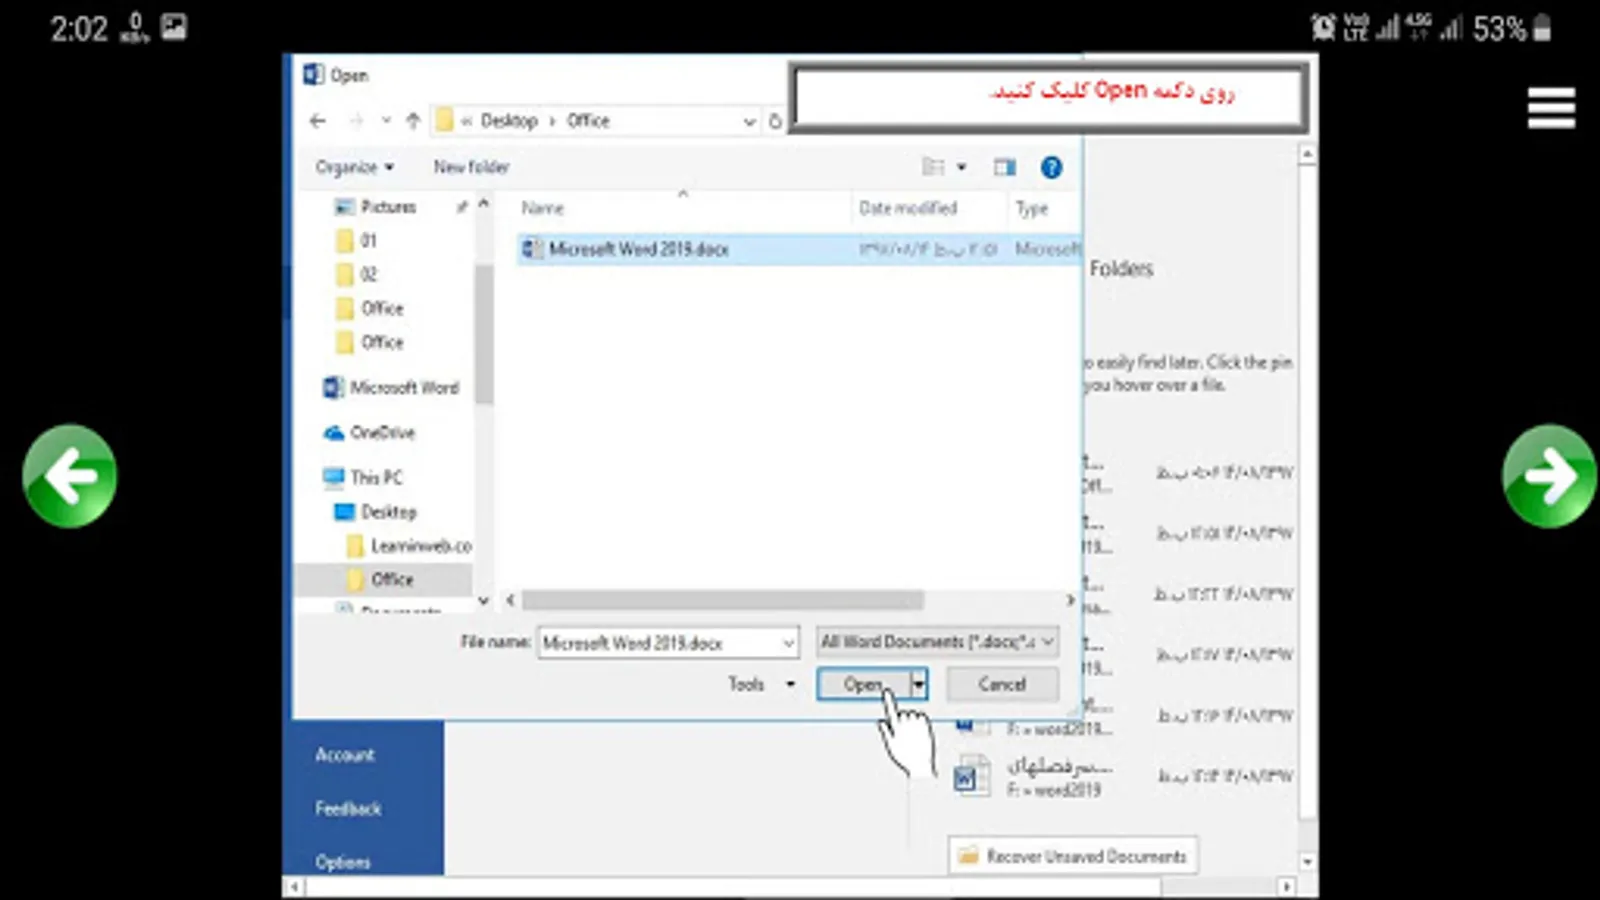Click the Forward arrow in the Open dialog
This screenshot has height=900, width=1600.
point(356,121)
